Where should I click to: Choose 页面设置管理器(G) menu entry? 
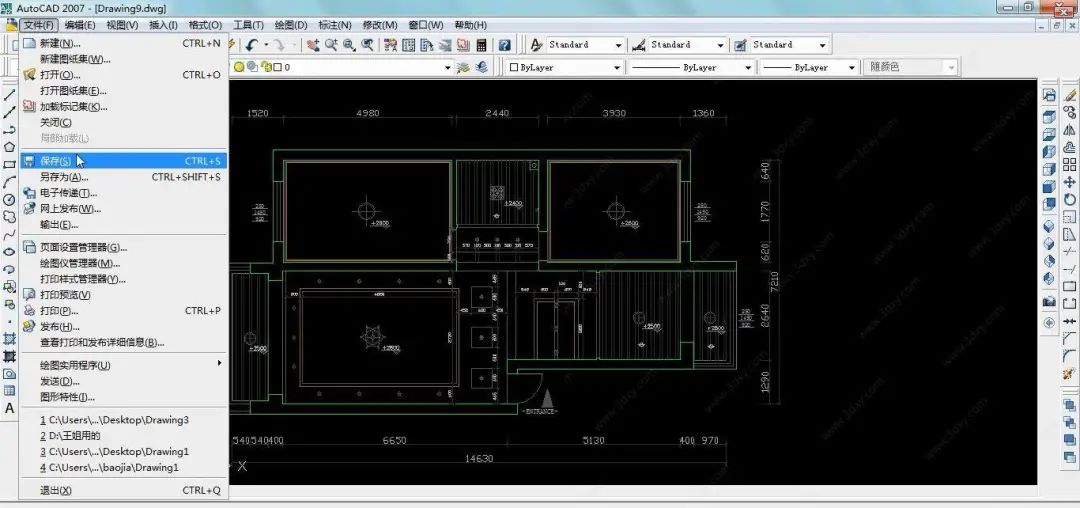(124, 247)
